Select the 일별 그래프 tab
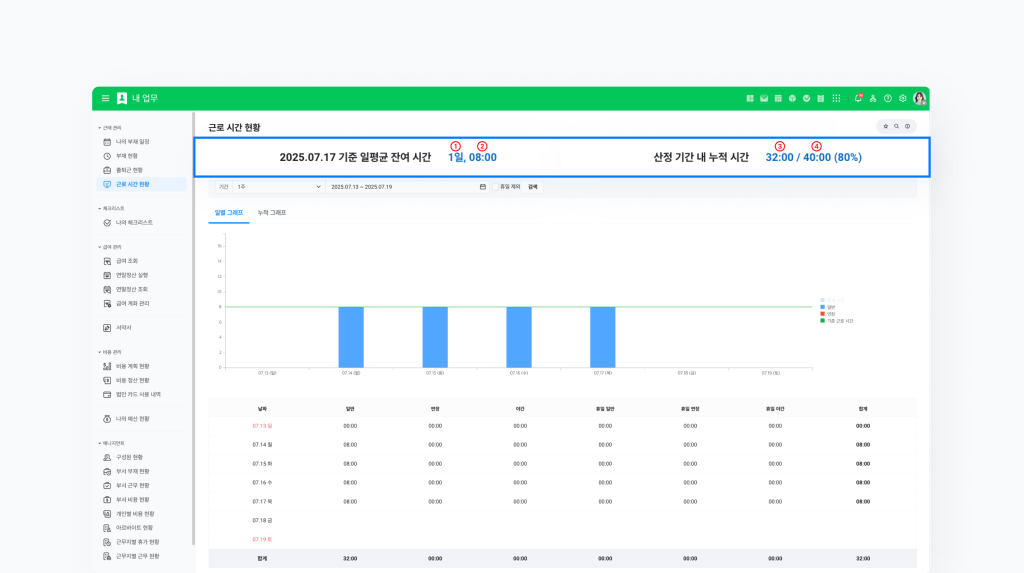 click(229, 213)
